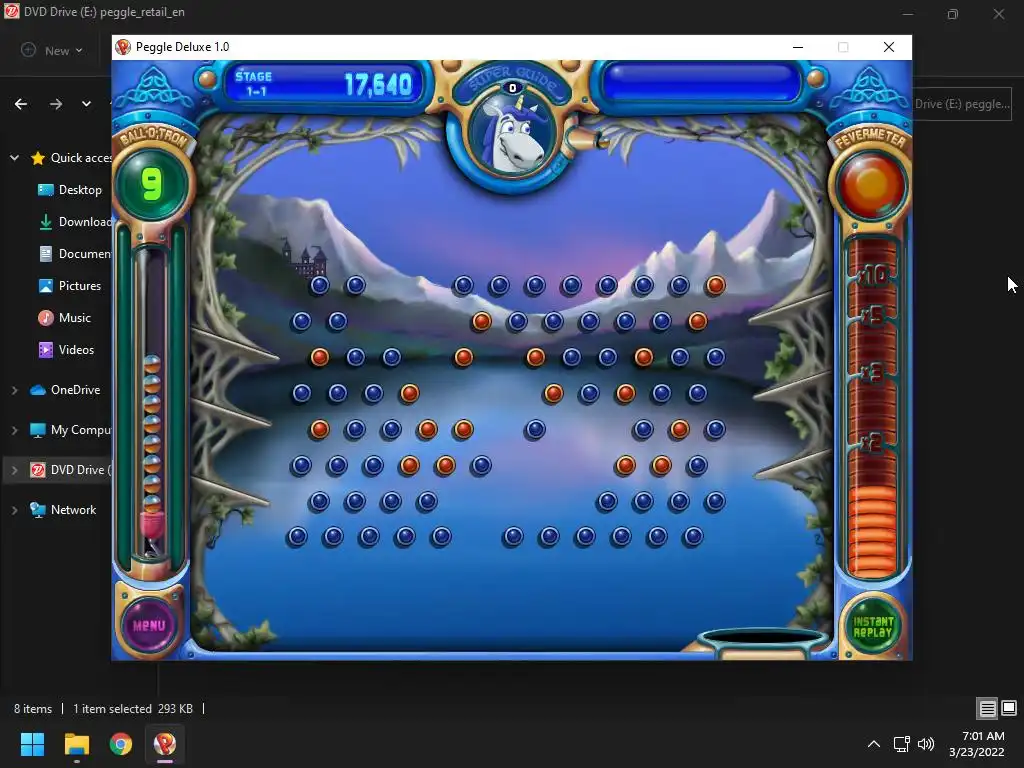Select DVD Drive in navigation pane
Image resolution: width=1024 pixels, height=768 pixels.
(x=71, y=470)
